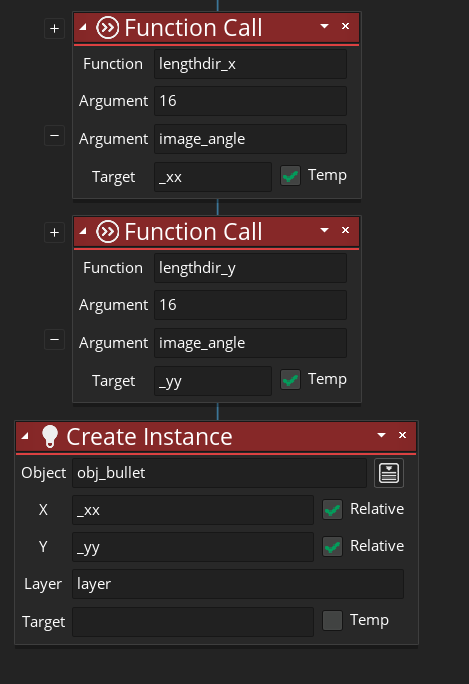Open object picker next to obj_bullet
This screenshot has height=684, width=469.
coord(389,473)
